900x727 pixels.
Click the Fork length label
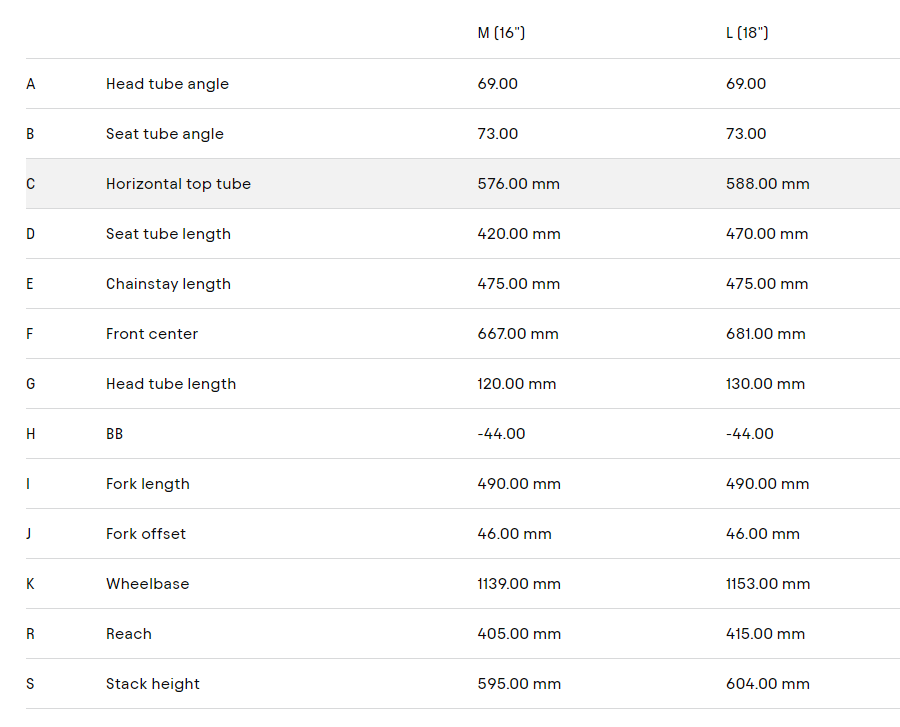[148, 484]
